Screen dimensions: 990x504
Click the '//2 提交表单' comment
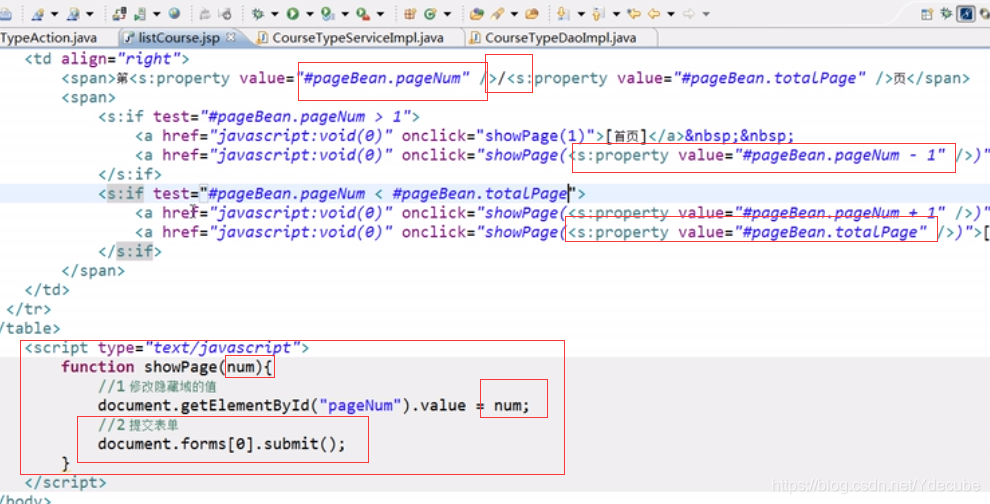138,425
